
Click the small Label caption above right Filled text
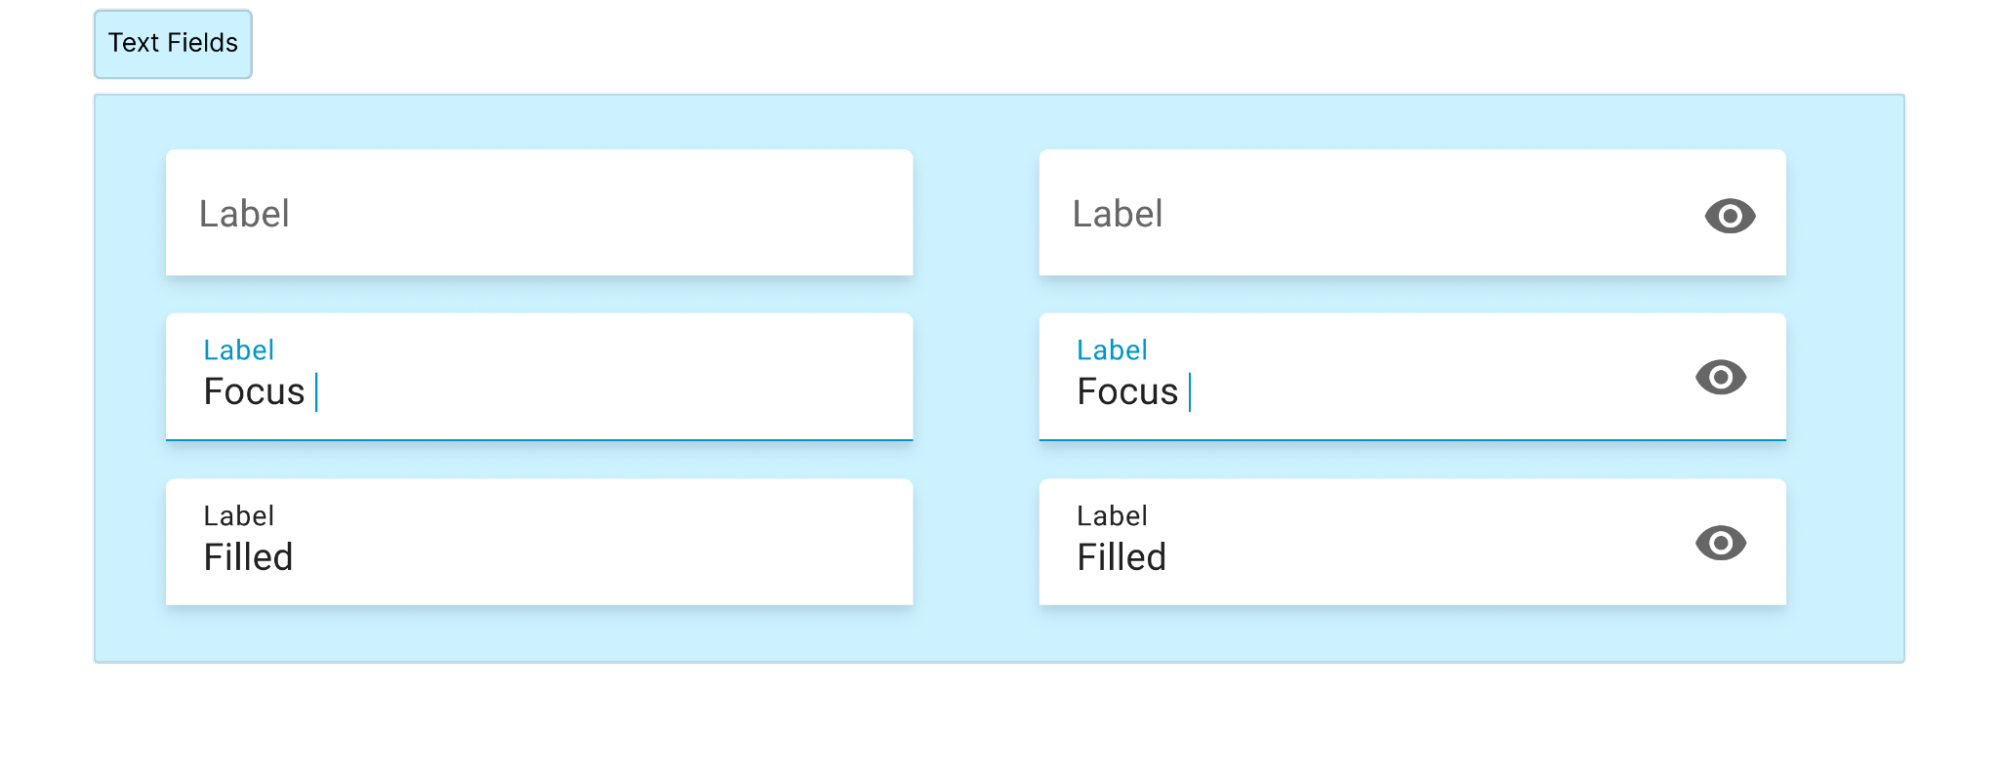1111,516
